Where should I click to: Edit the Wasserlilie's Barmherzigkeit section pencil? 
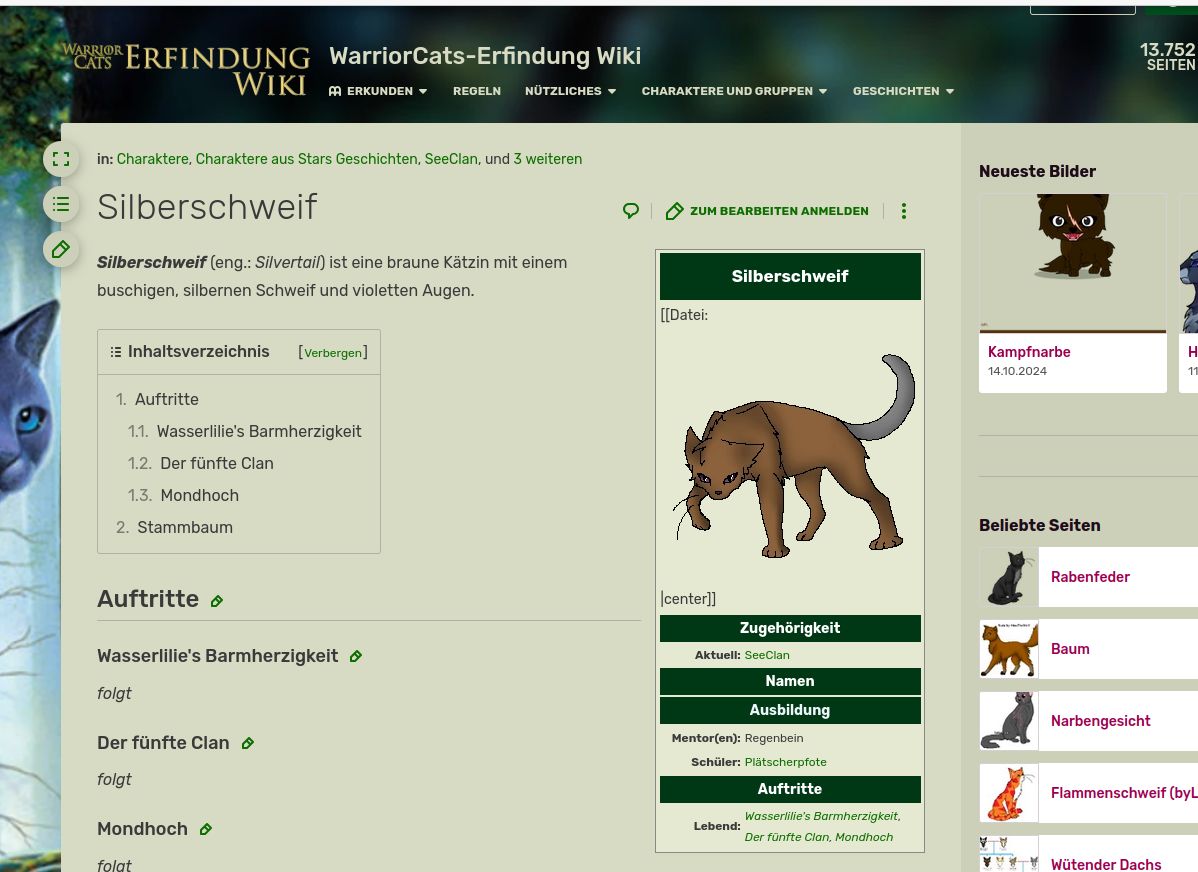pyautogui.click(x=356, y=657)
